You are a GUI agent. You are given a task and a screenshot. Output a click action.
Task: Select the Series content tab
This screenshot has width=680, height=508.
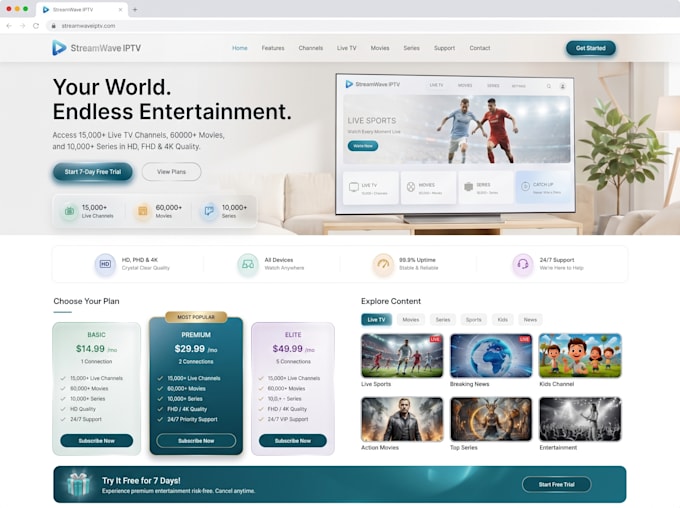click(443, 320)
